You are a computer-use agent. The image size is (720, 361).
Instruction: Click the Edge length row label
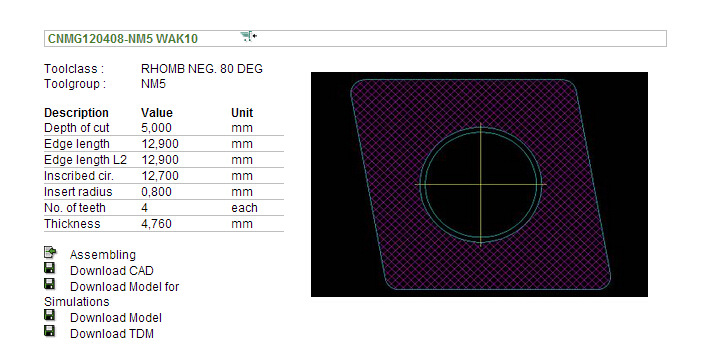click(x=77, y=144)
